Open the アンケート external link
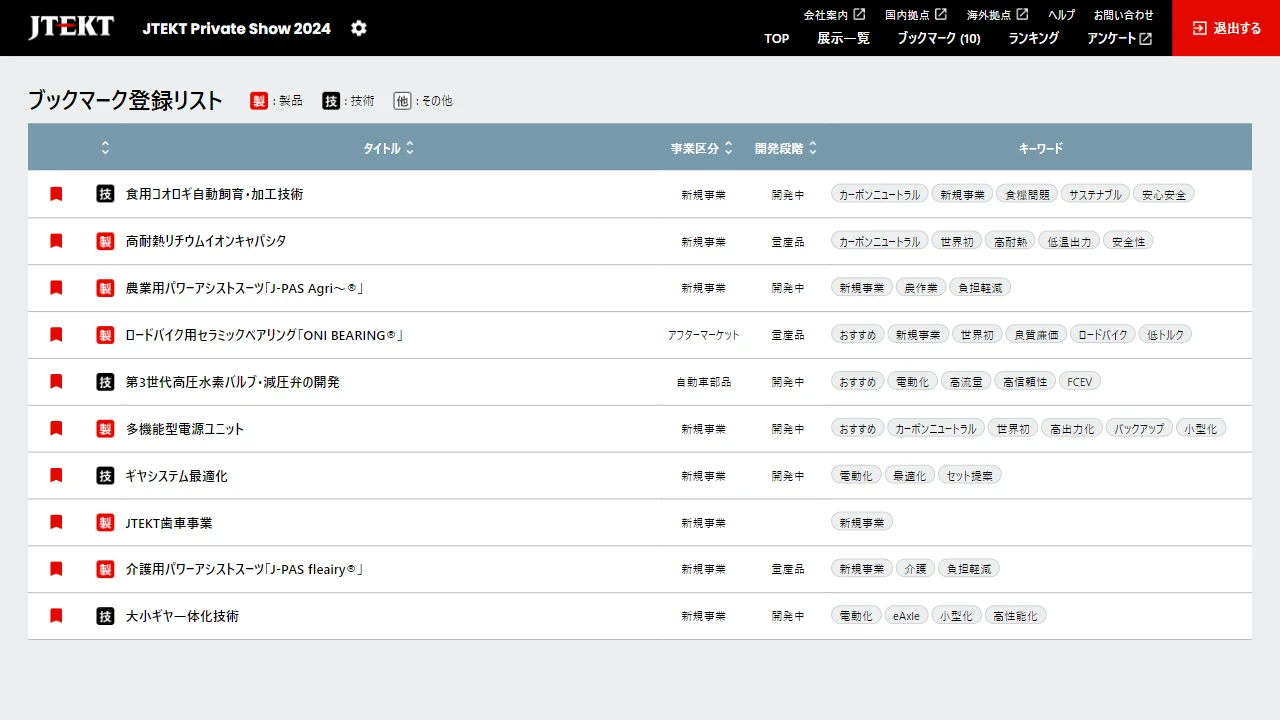1280x720 pixels. point(1119,39)
